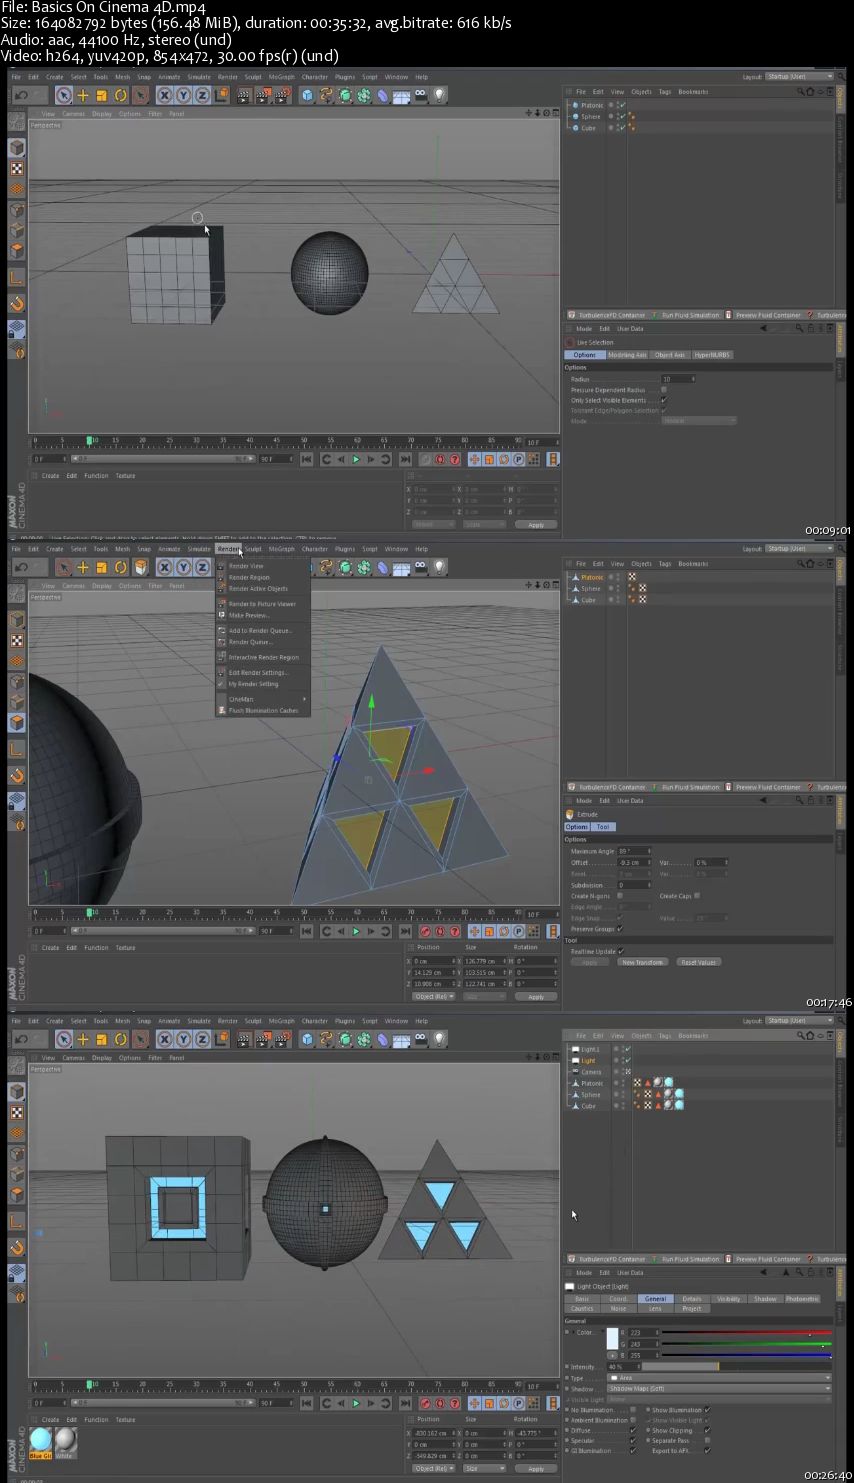Play the animation in the 00:09:01 frame
The image size is (854, 1483).
(x=356, y=459)
